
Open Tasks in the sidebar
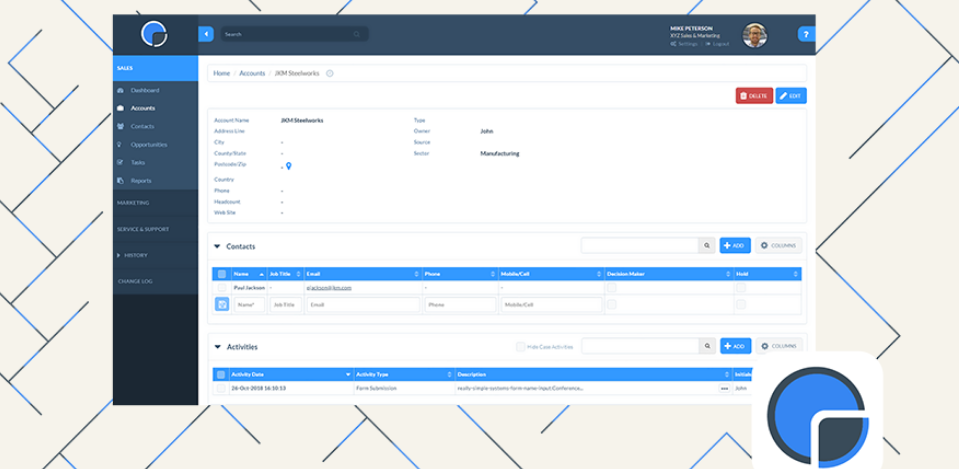click(x=138, y=163)
